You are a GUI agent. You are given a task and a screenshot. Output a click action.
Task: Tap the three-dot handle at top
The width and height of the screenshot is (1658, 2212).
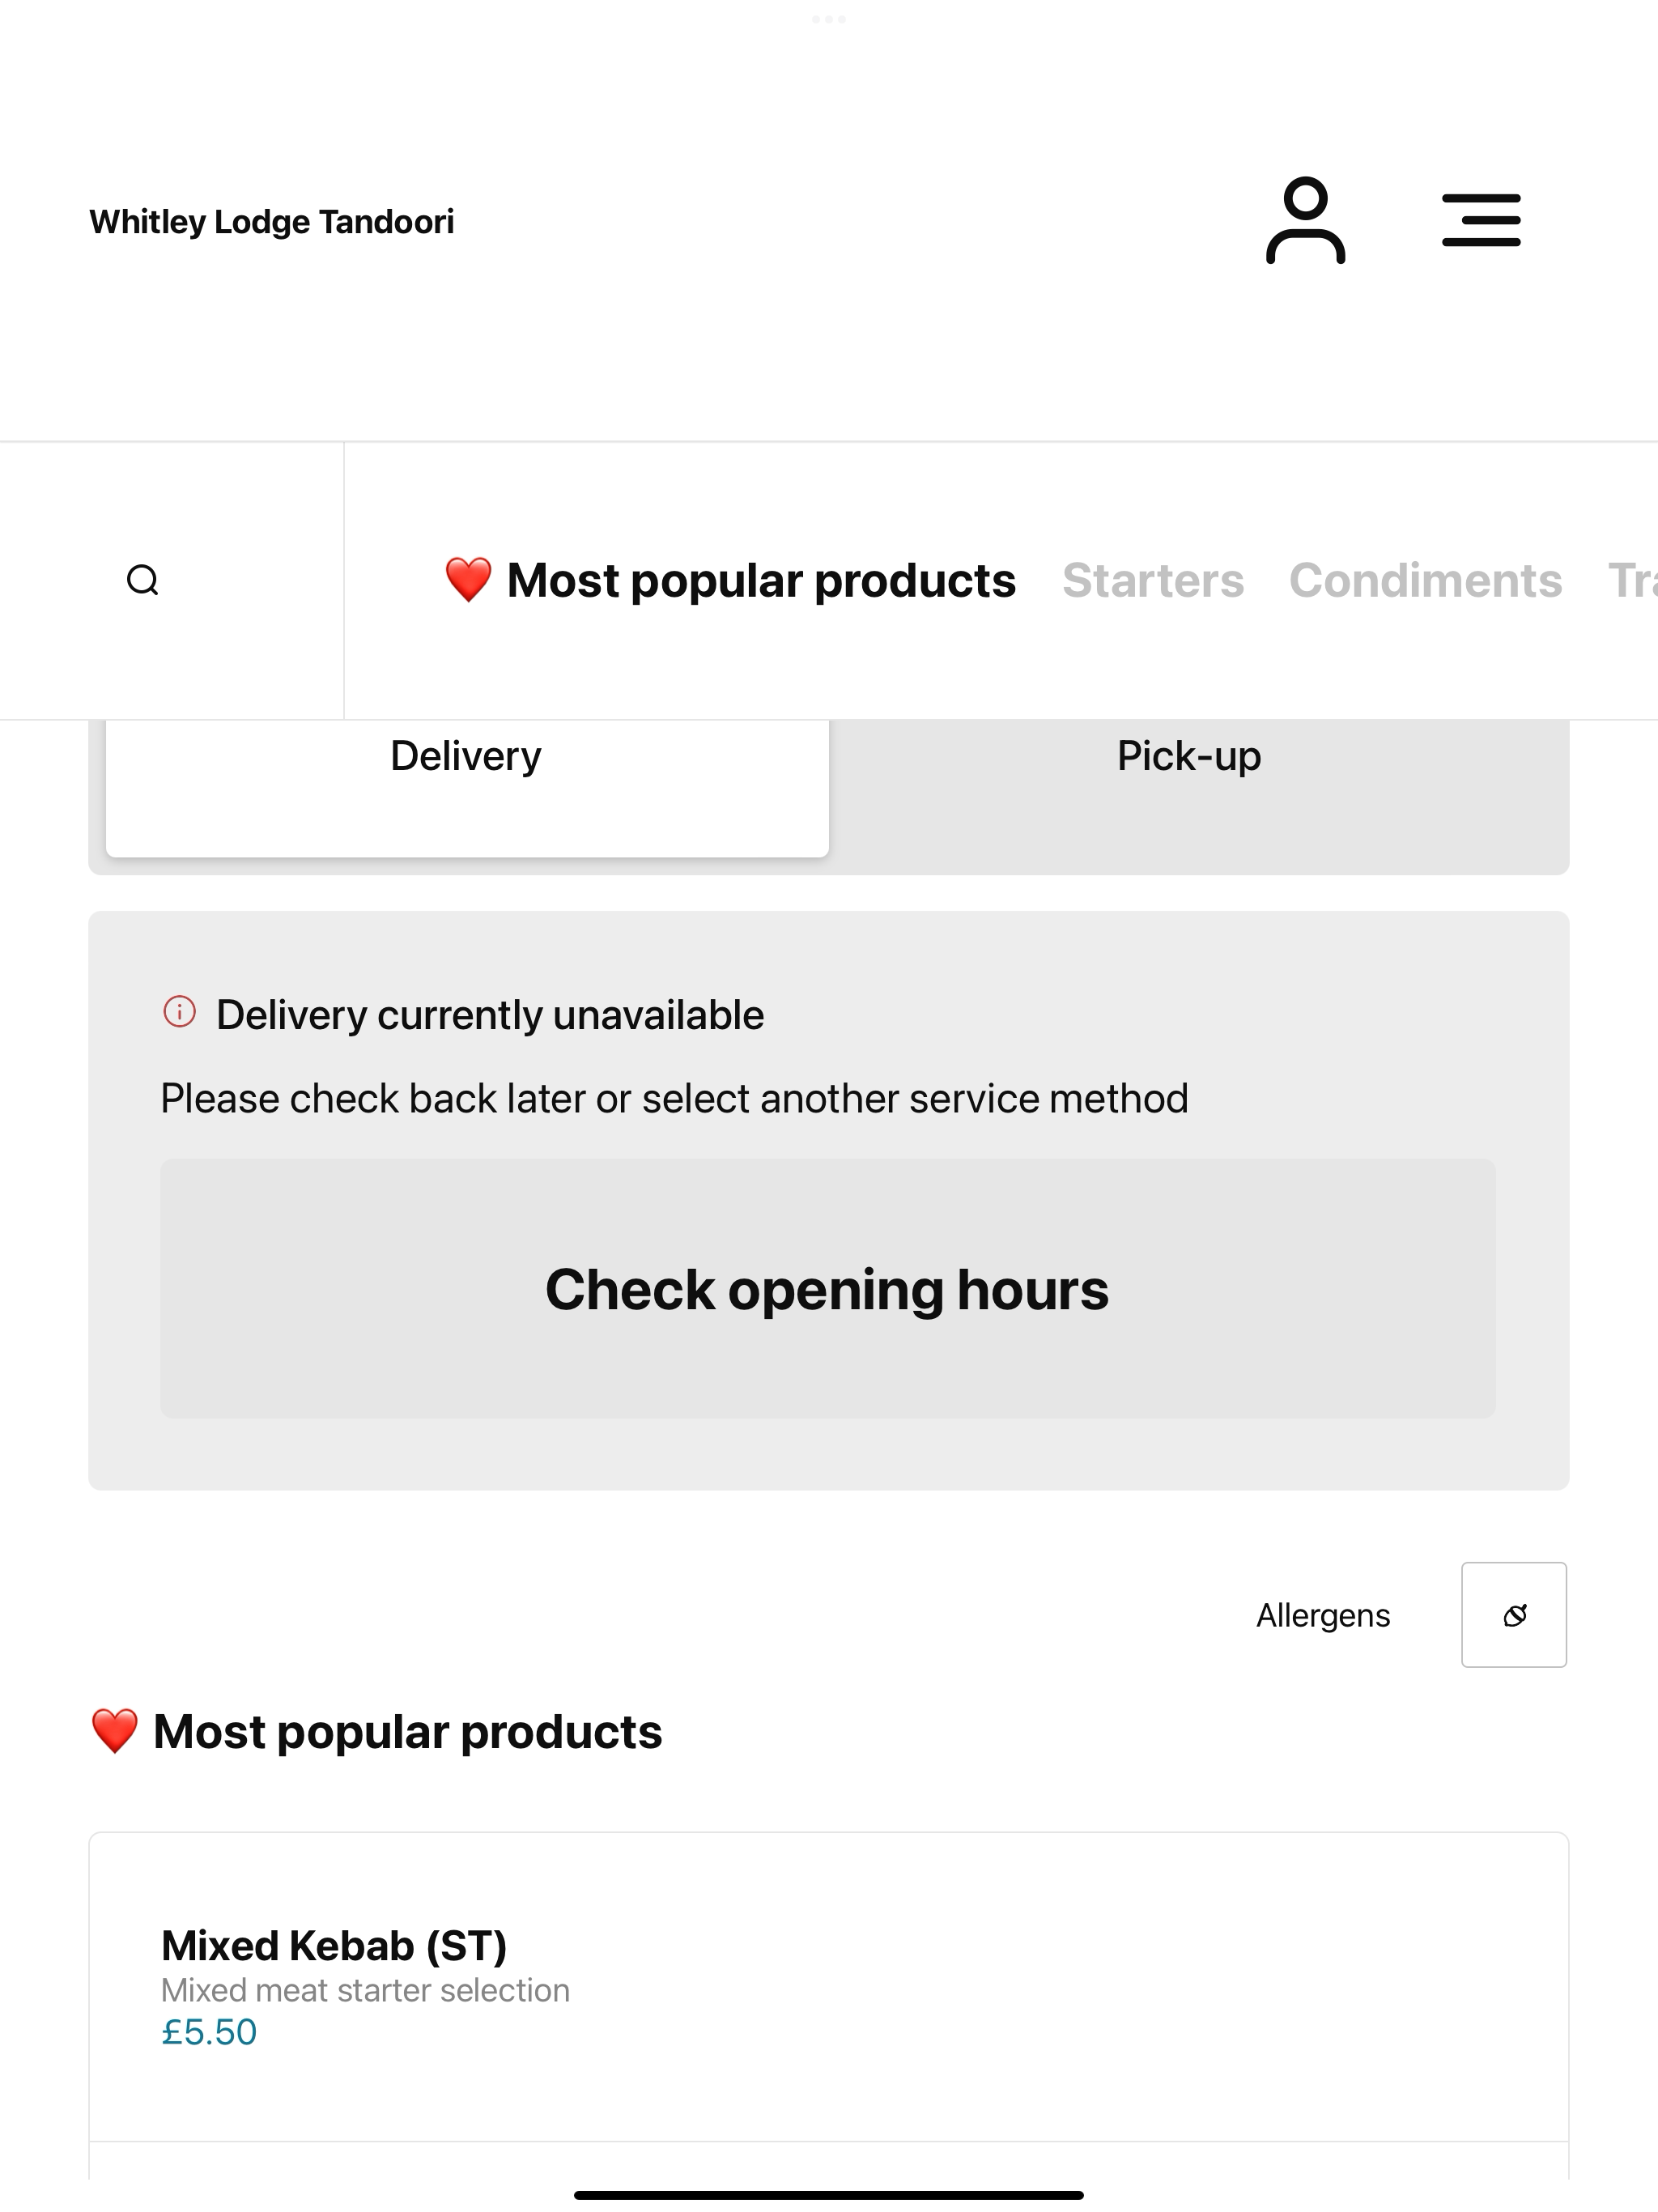point(829,19)
